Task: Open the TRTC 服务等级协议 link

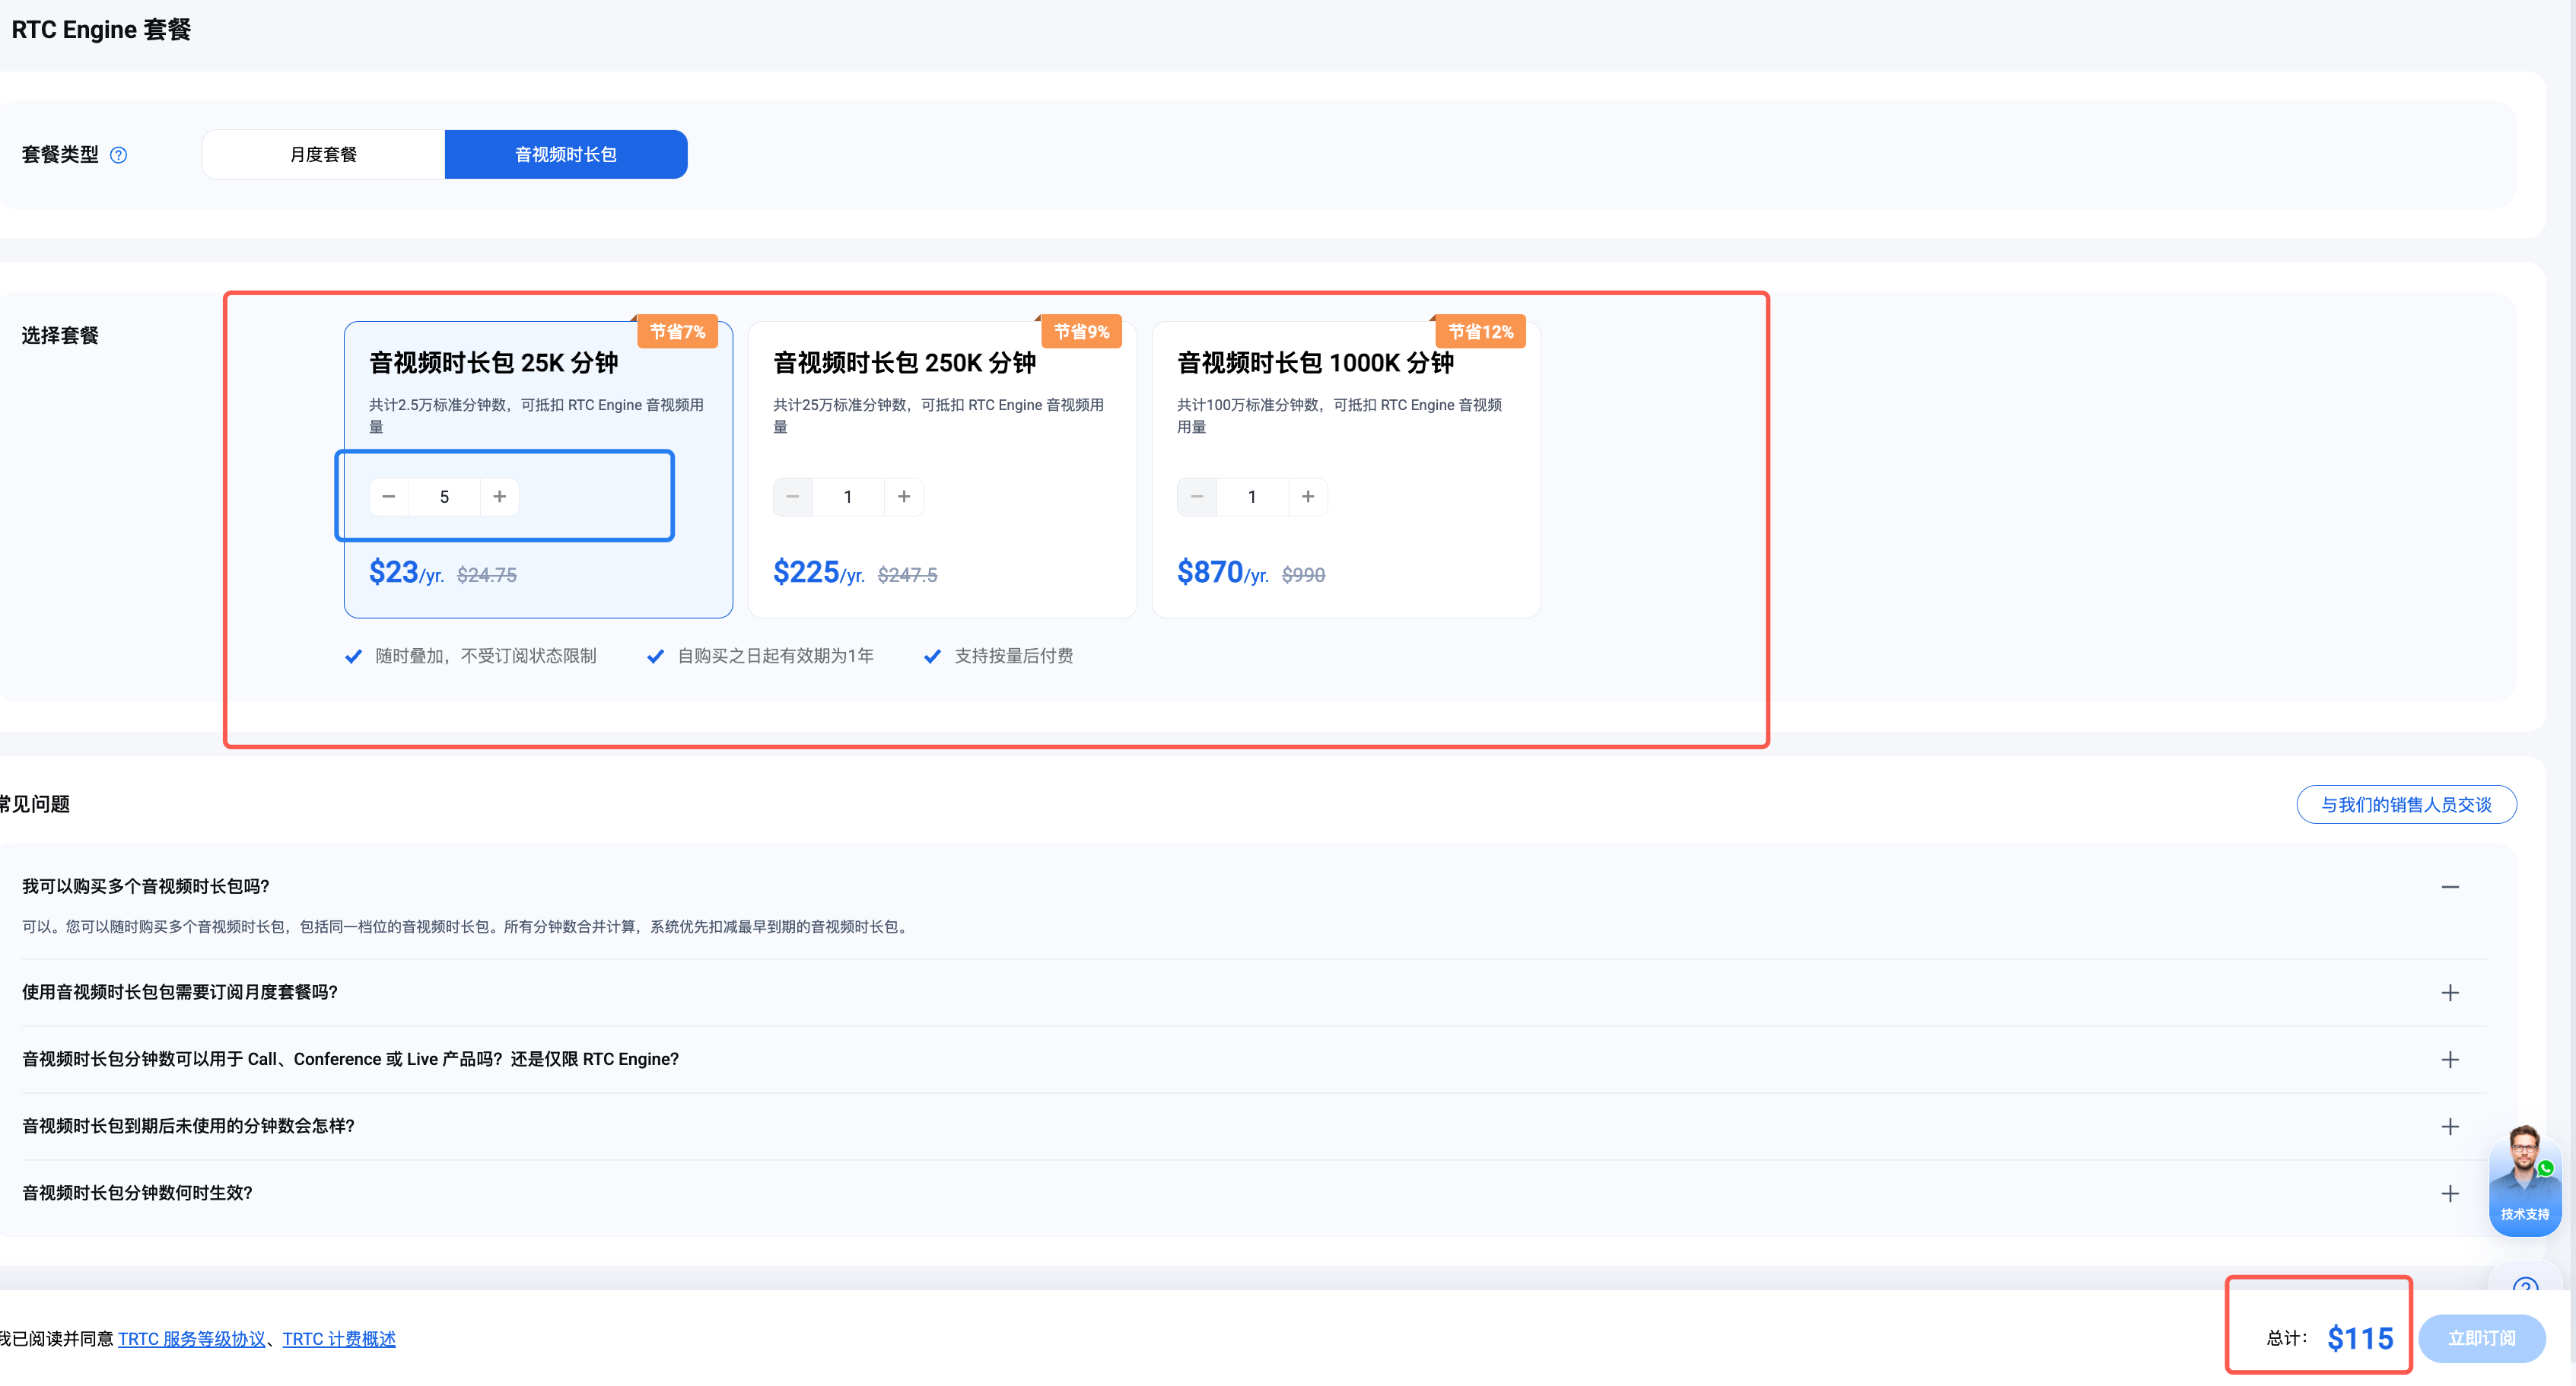Action: pos(192,1339)
